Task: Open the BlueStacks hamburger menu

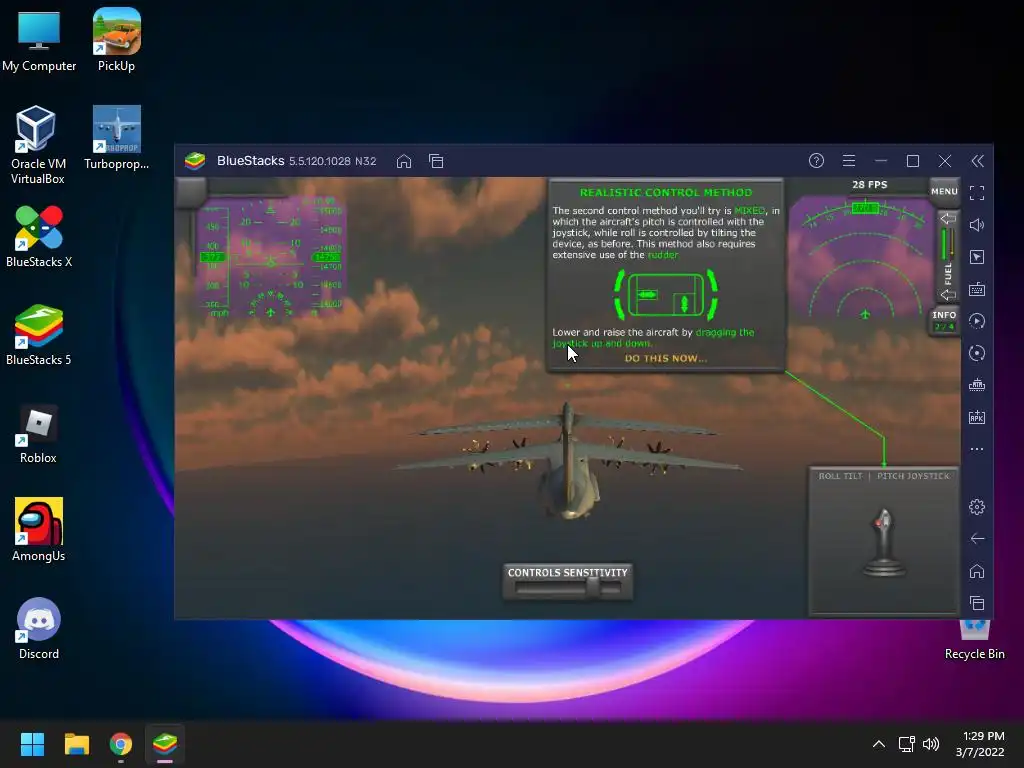Action: (849, 161)
